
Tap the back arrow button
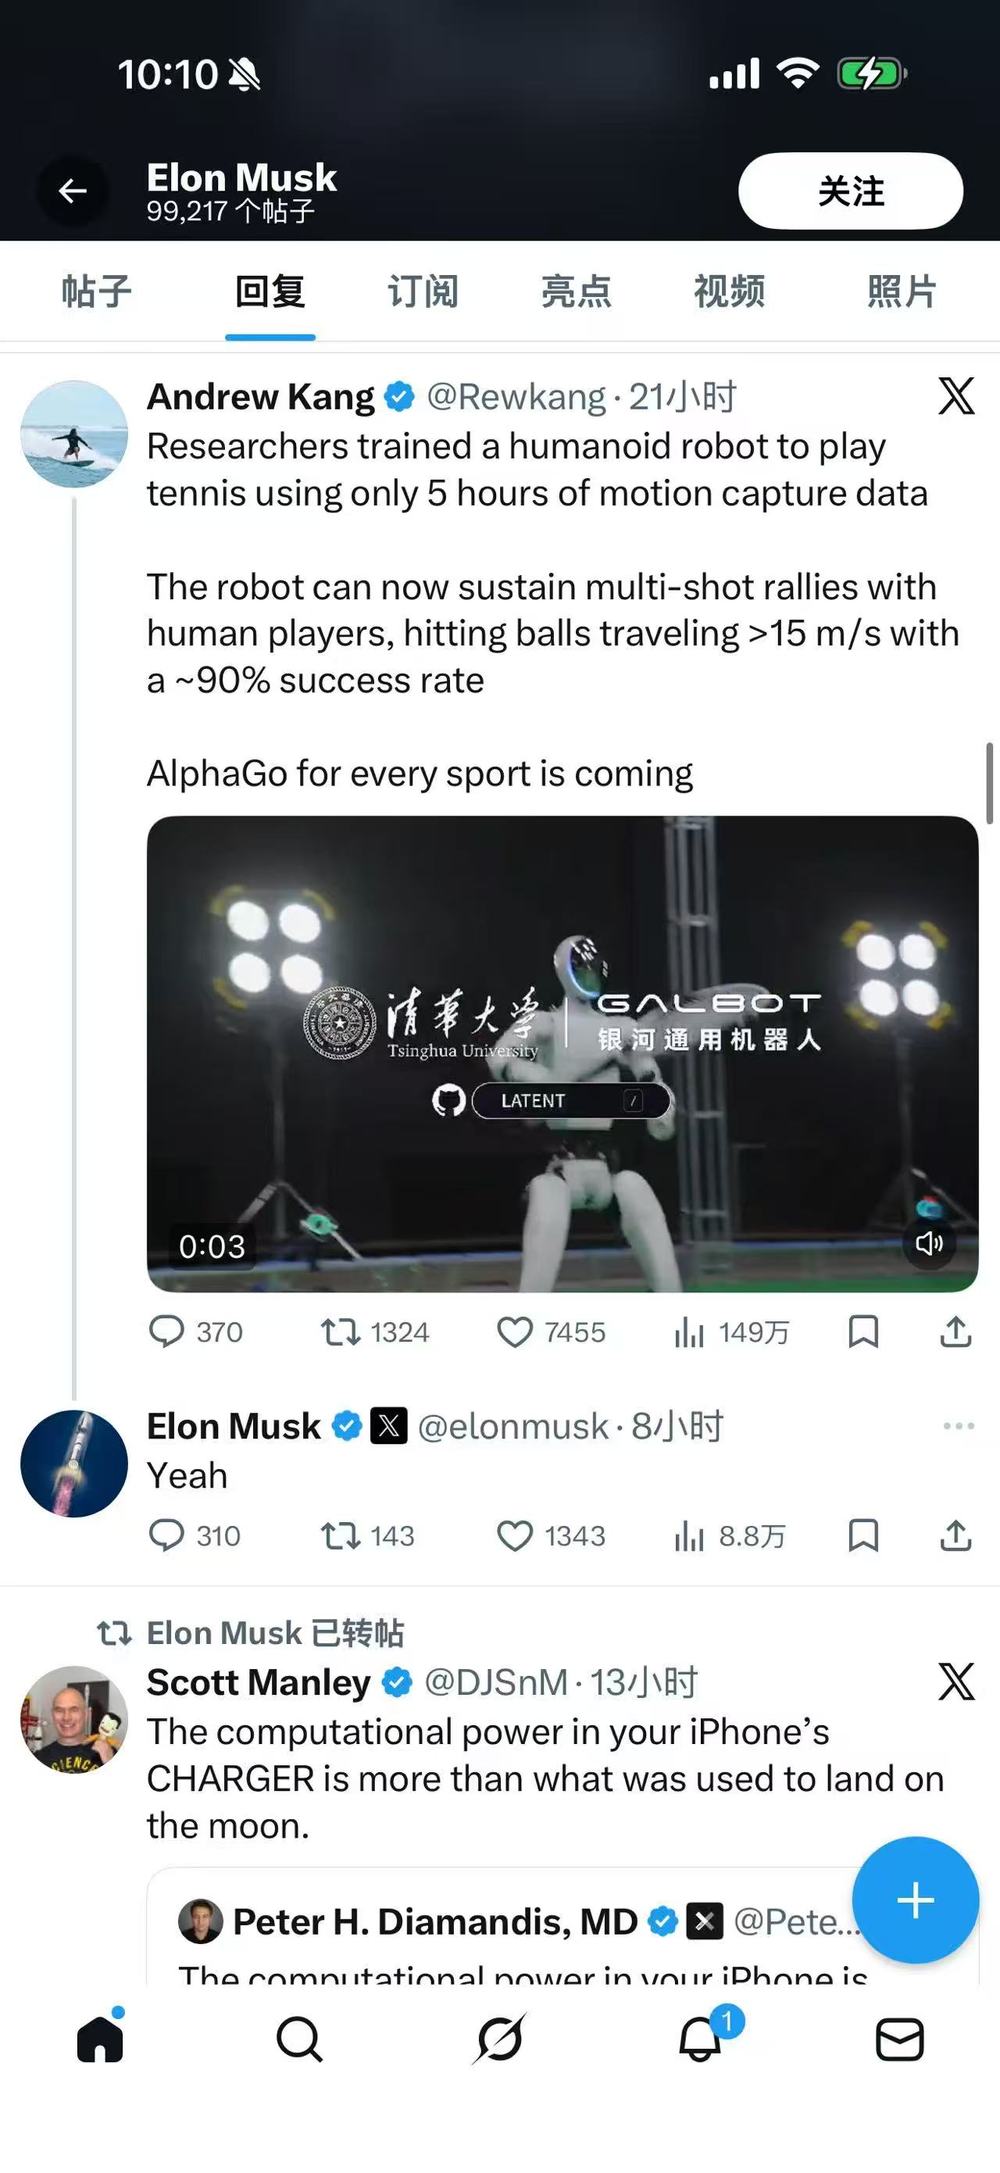coord(73,191)
